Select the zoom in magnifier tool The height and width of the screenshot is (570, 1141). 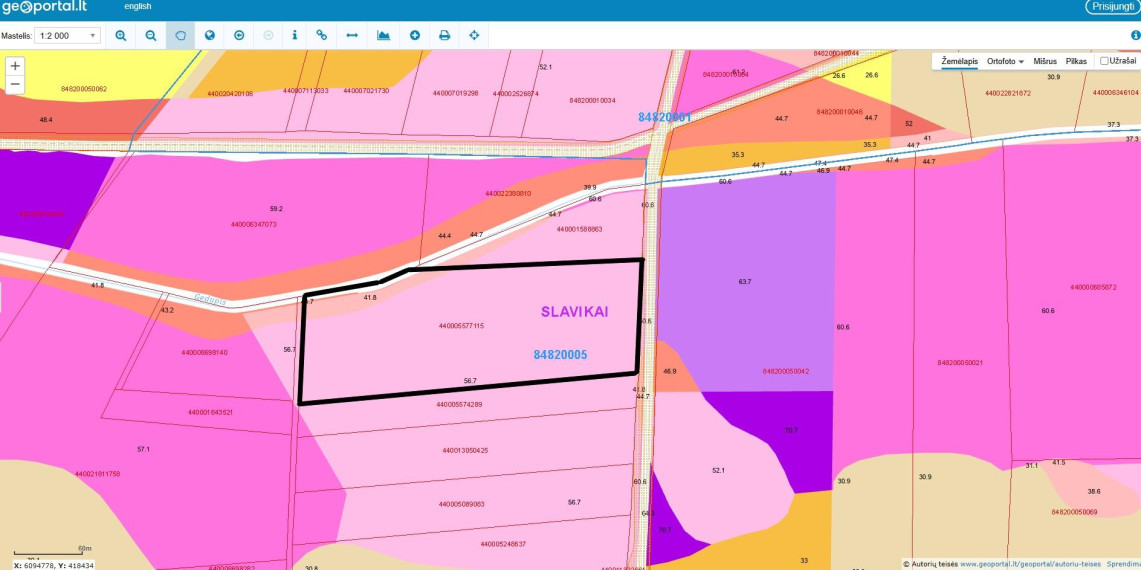point(121,35)
